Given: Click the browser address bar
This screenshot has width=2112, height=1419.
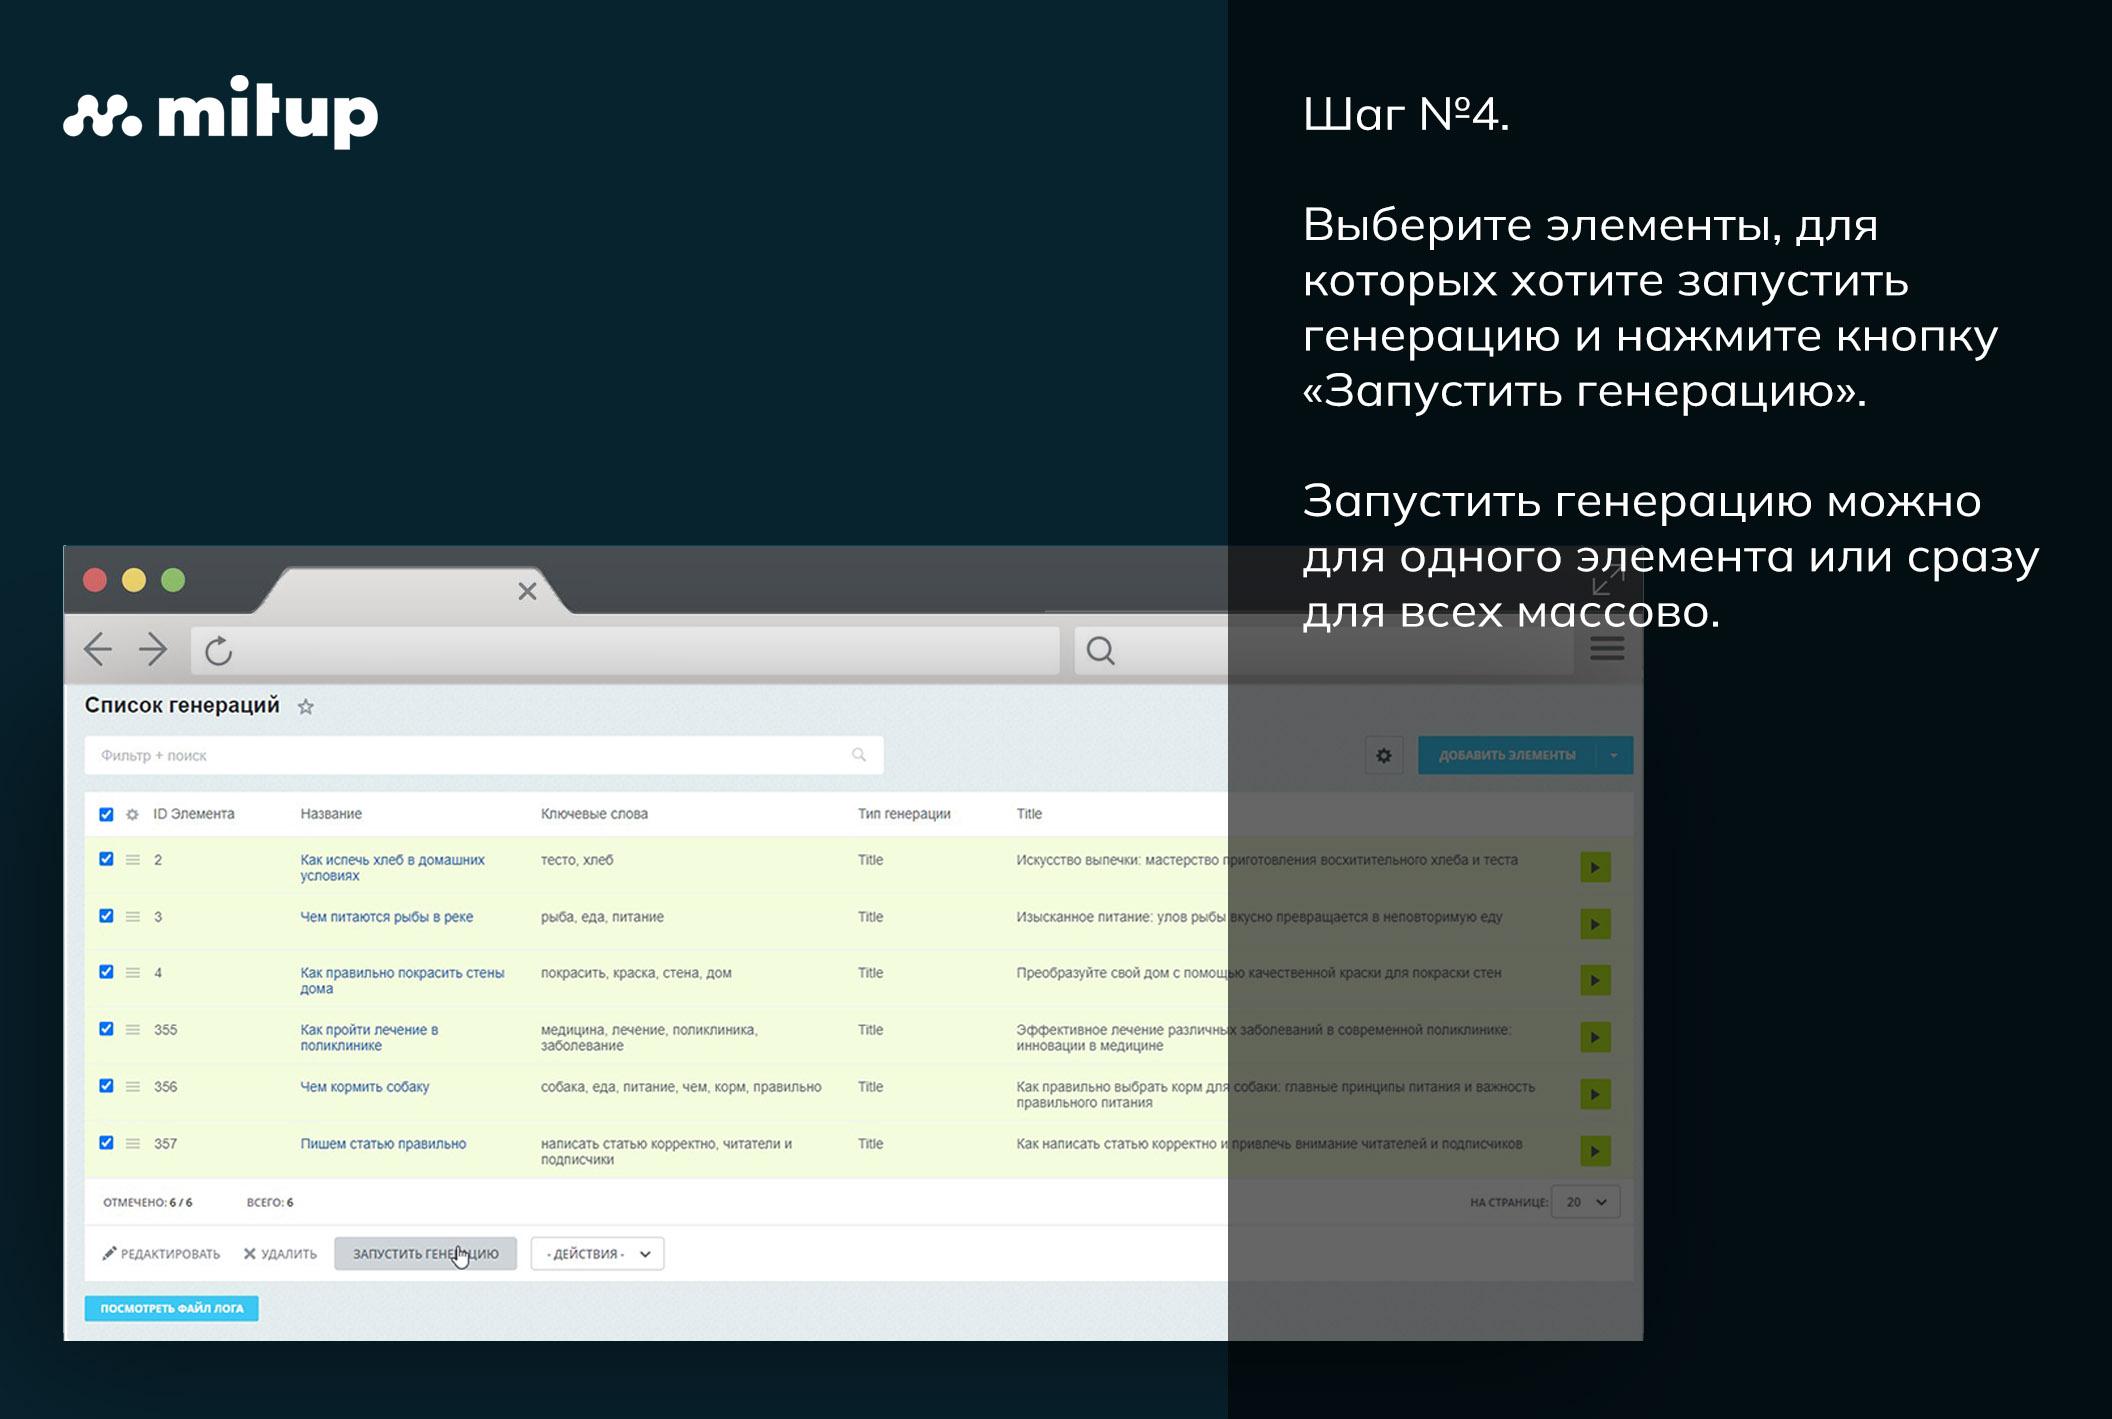Looking at the screenshot, I should [x=625, y=651].
